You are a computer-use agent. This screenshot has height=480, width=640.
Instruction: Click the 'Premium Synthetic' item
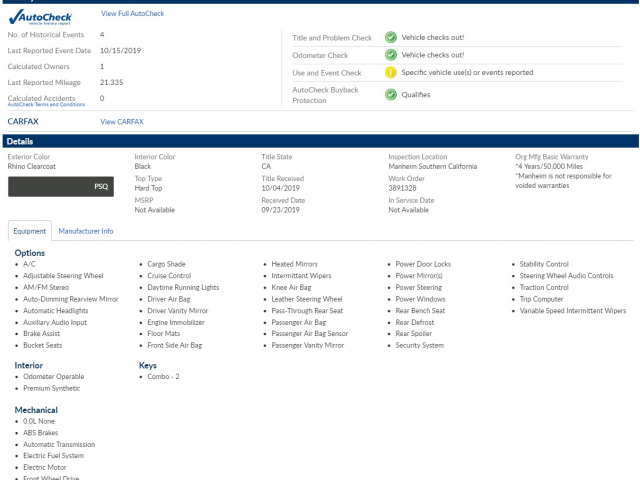[x=51, y=389]
